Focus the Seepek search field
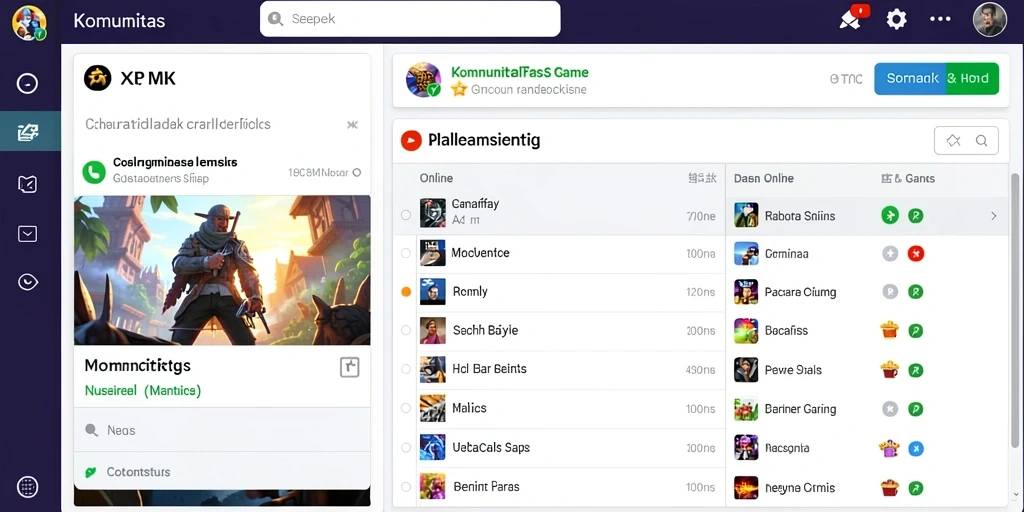The image size is (1024, 512). 410,19
